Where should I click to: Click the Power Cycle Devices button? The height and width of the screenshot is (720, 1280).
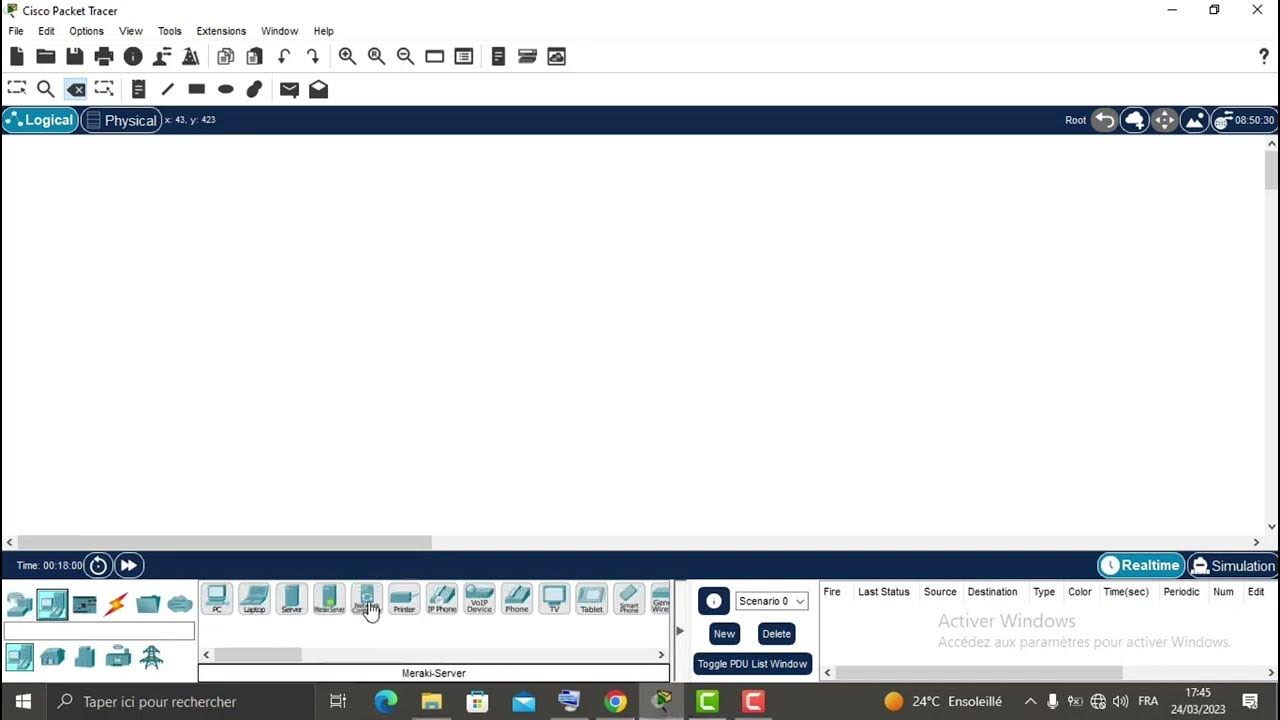tap(98, 565)
